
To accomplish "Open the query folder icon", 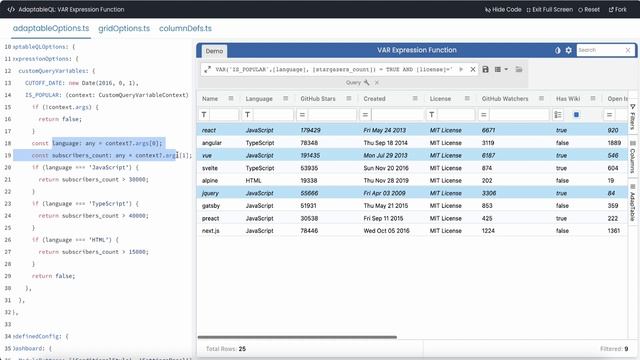I will 519,69.
